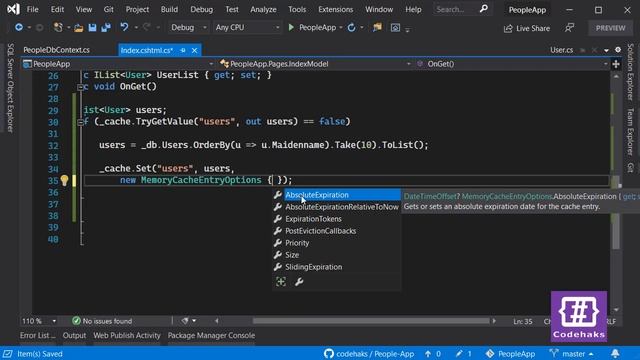The height and width of the screenshot is (360, 640).
Task: Expand the open documents list arrow
Action: point(606,50)
